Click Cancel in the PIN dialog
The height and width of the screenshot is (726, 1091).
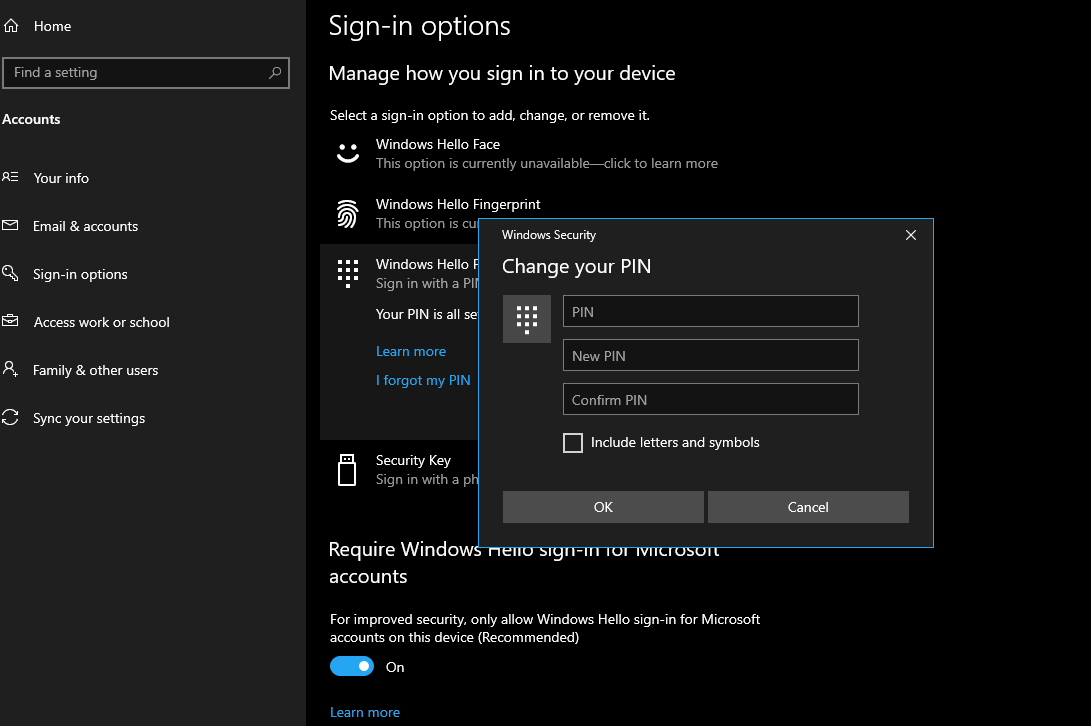click(808, 507)
